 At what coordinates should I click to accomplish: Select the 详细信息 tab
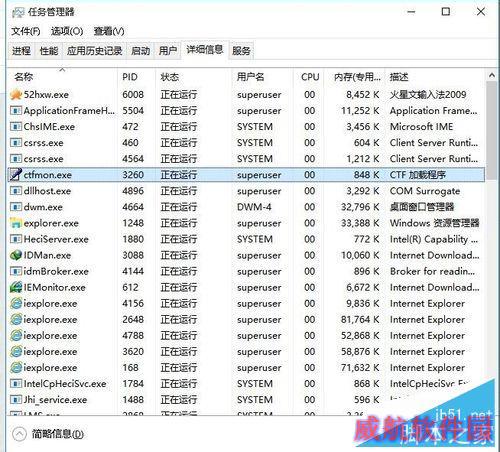pos(205,50)
